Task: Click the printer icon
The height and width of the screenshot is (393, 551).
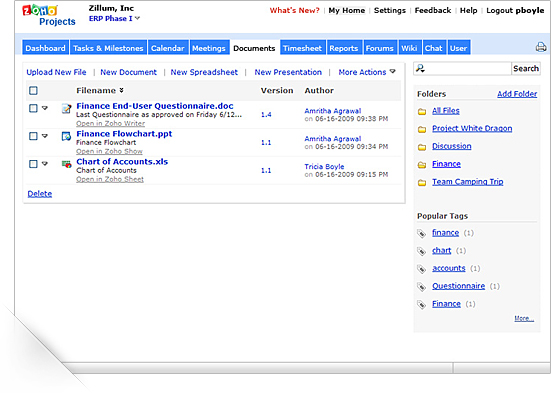Action: click(541, 47)
